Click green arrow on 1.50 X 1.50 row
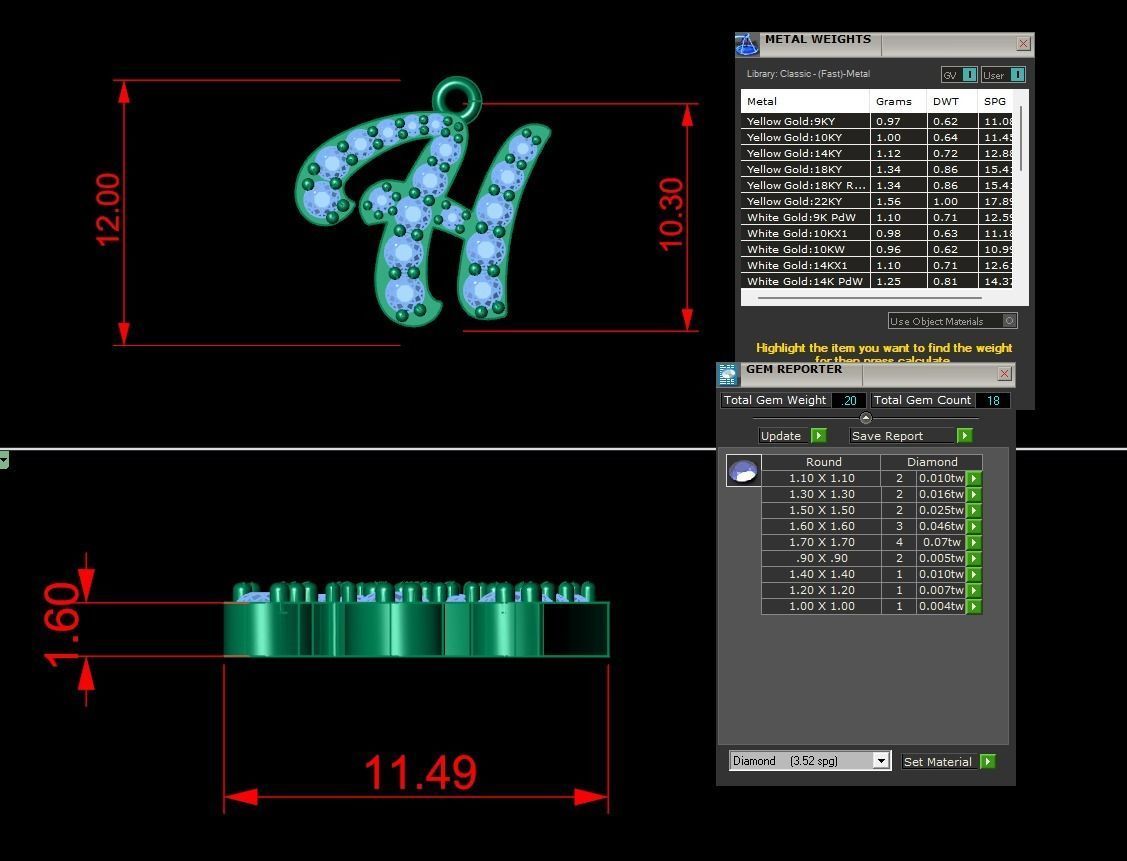Image resolution: width=1127 pixels, height=861 pixels. pos(974,510)
